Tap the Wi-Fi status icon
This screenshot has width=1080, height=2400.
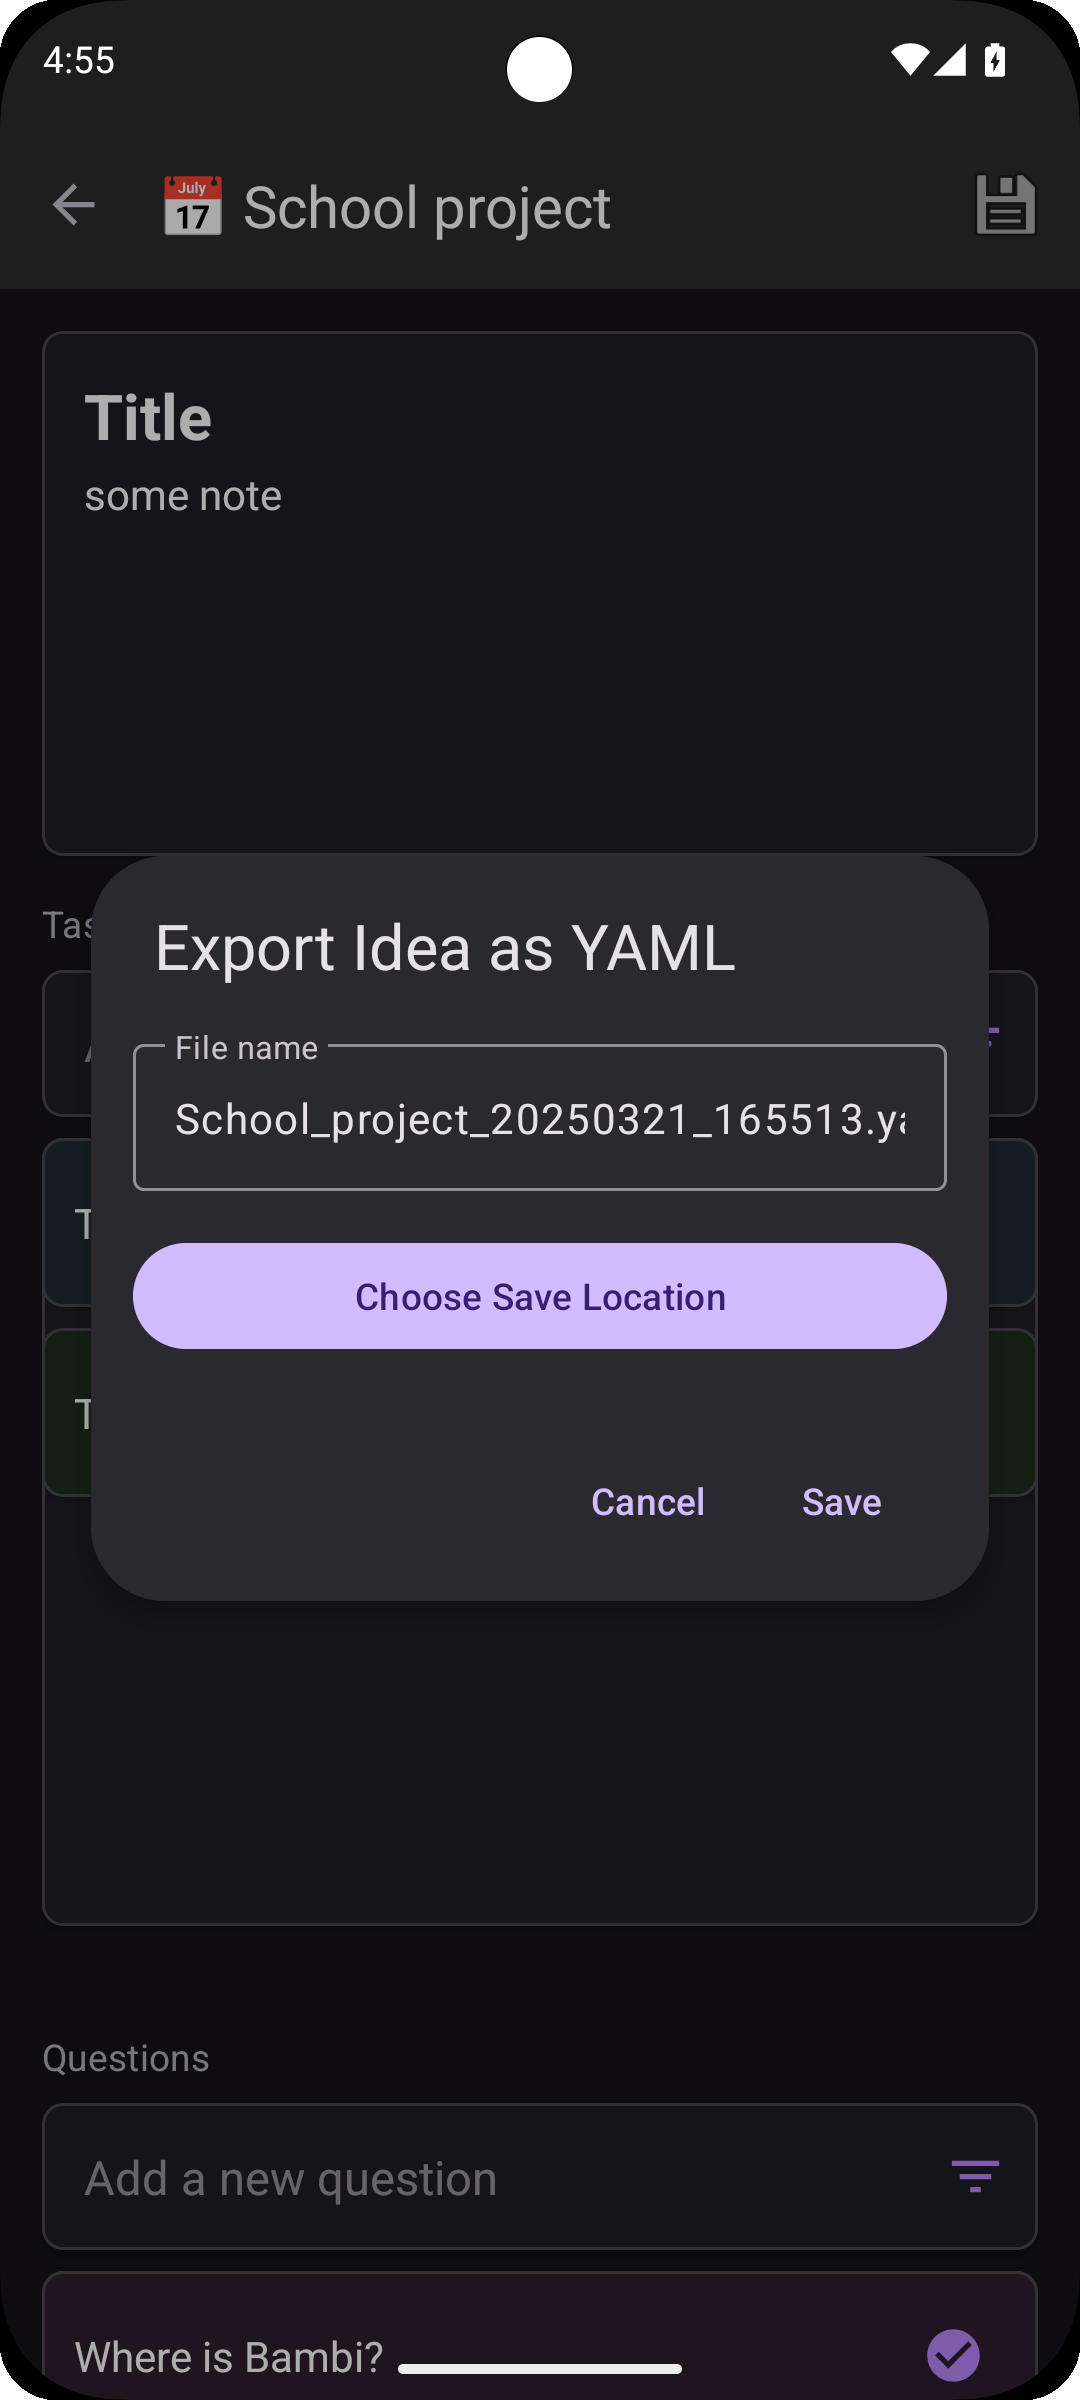click(909, 60)
